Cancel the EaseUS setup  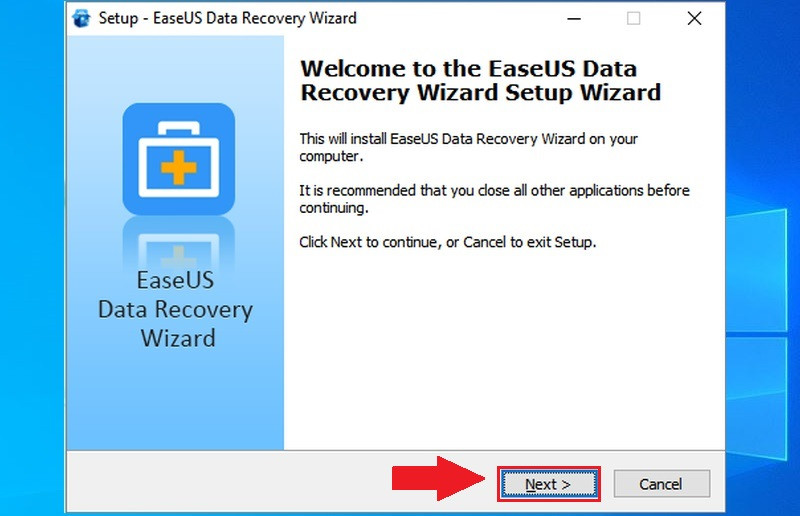tap(661, 484)
